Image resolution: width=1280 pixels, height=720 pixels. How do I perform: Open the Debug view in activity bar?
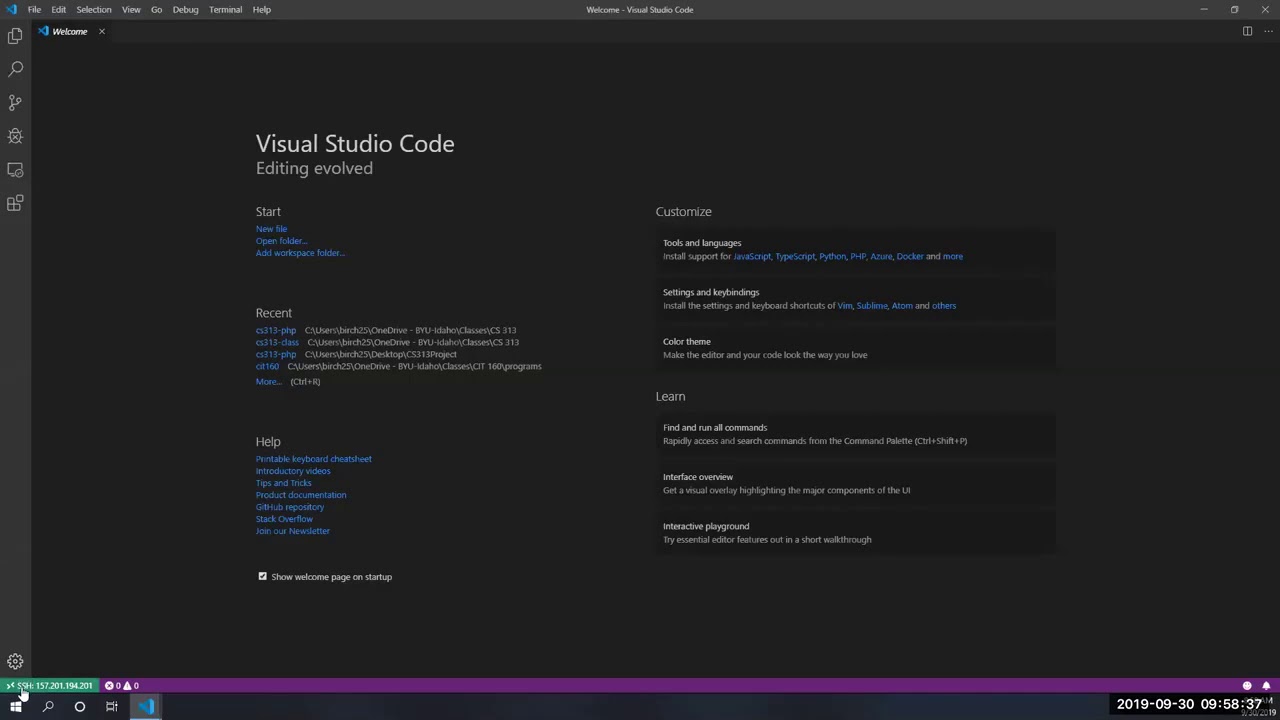point(15,136)
